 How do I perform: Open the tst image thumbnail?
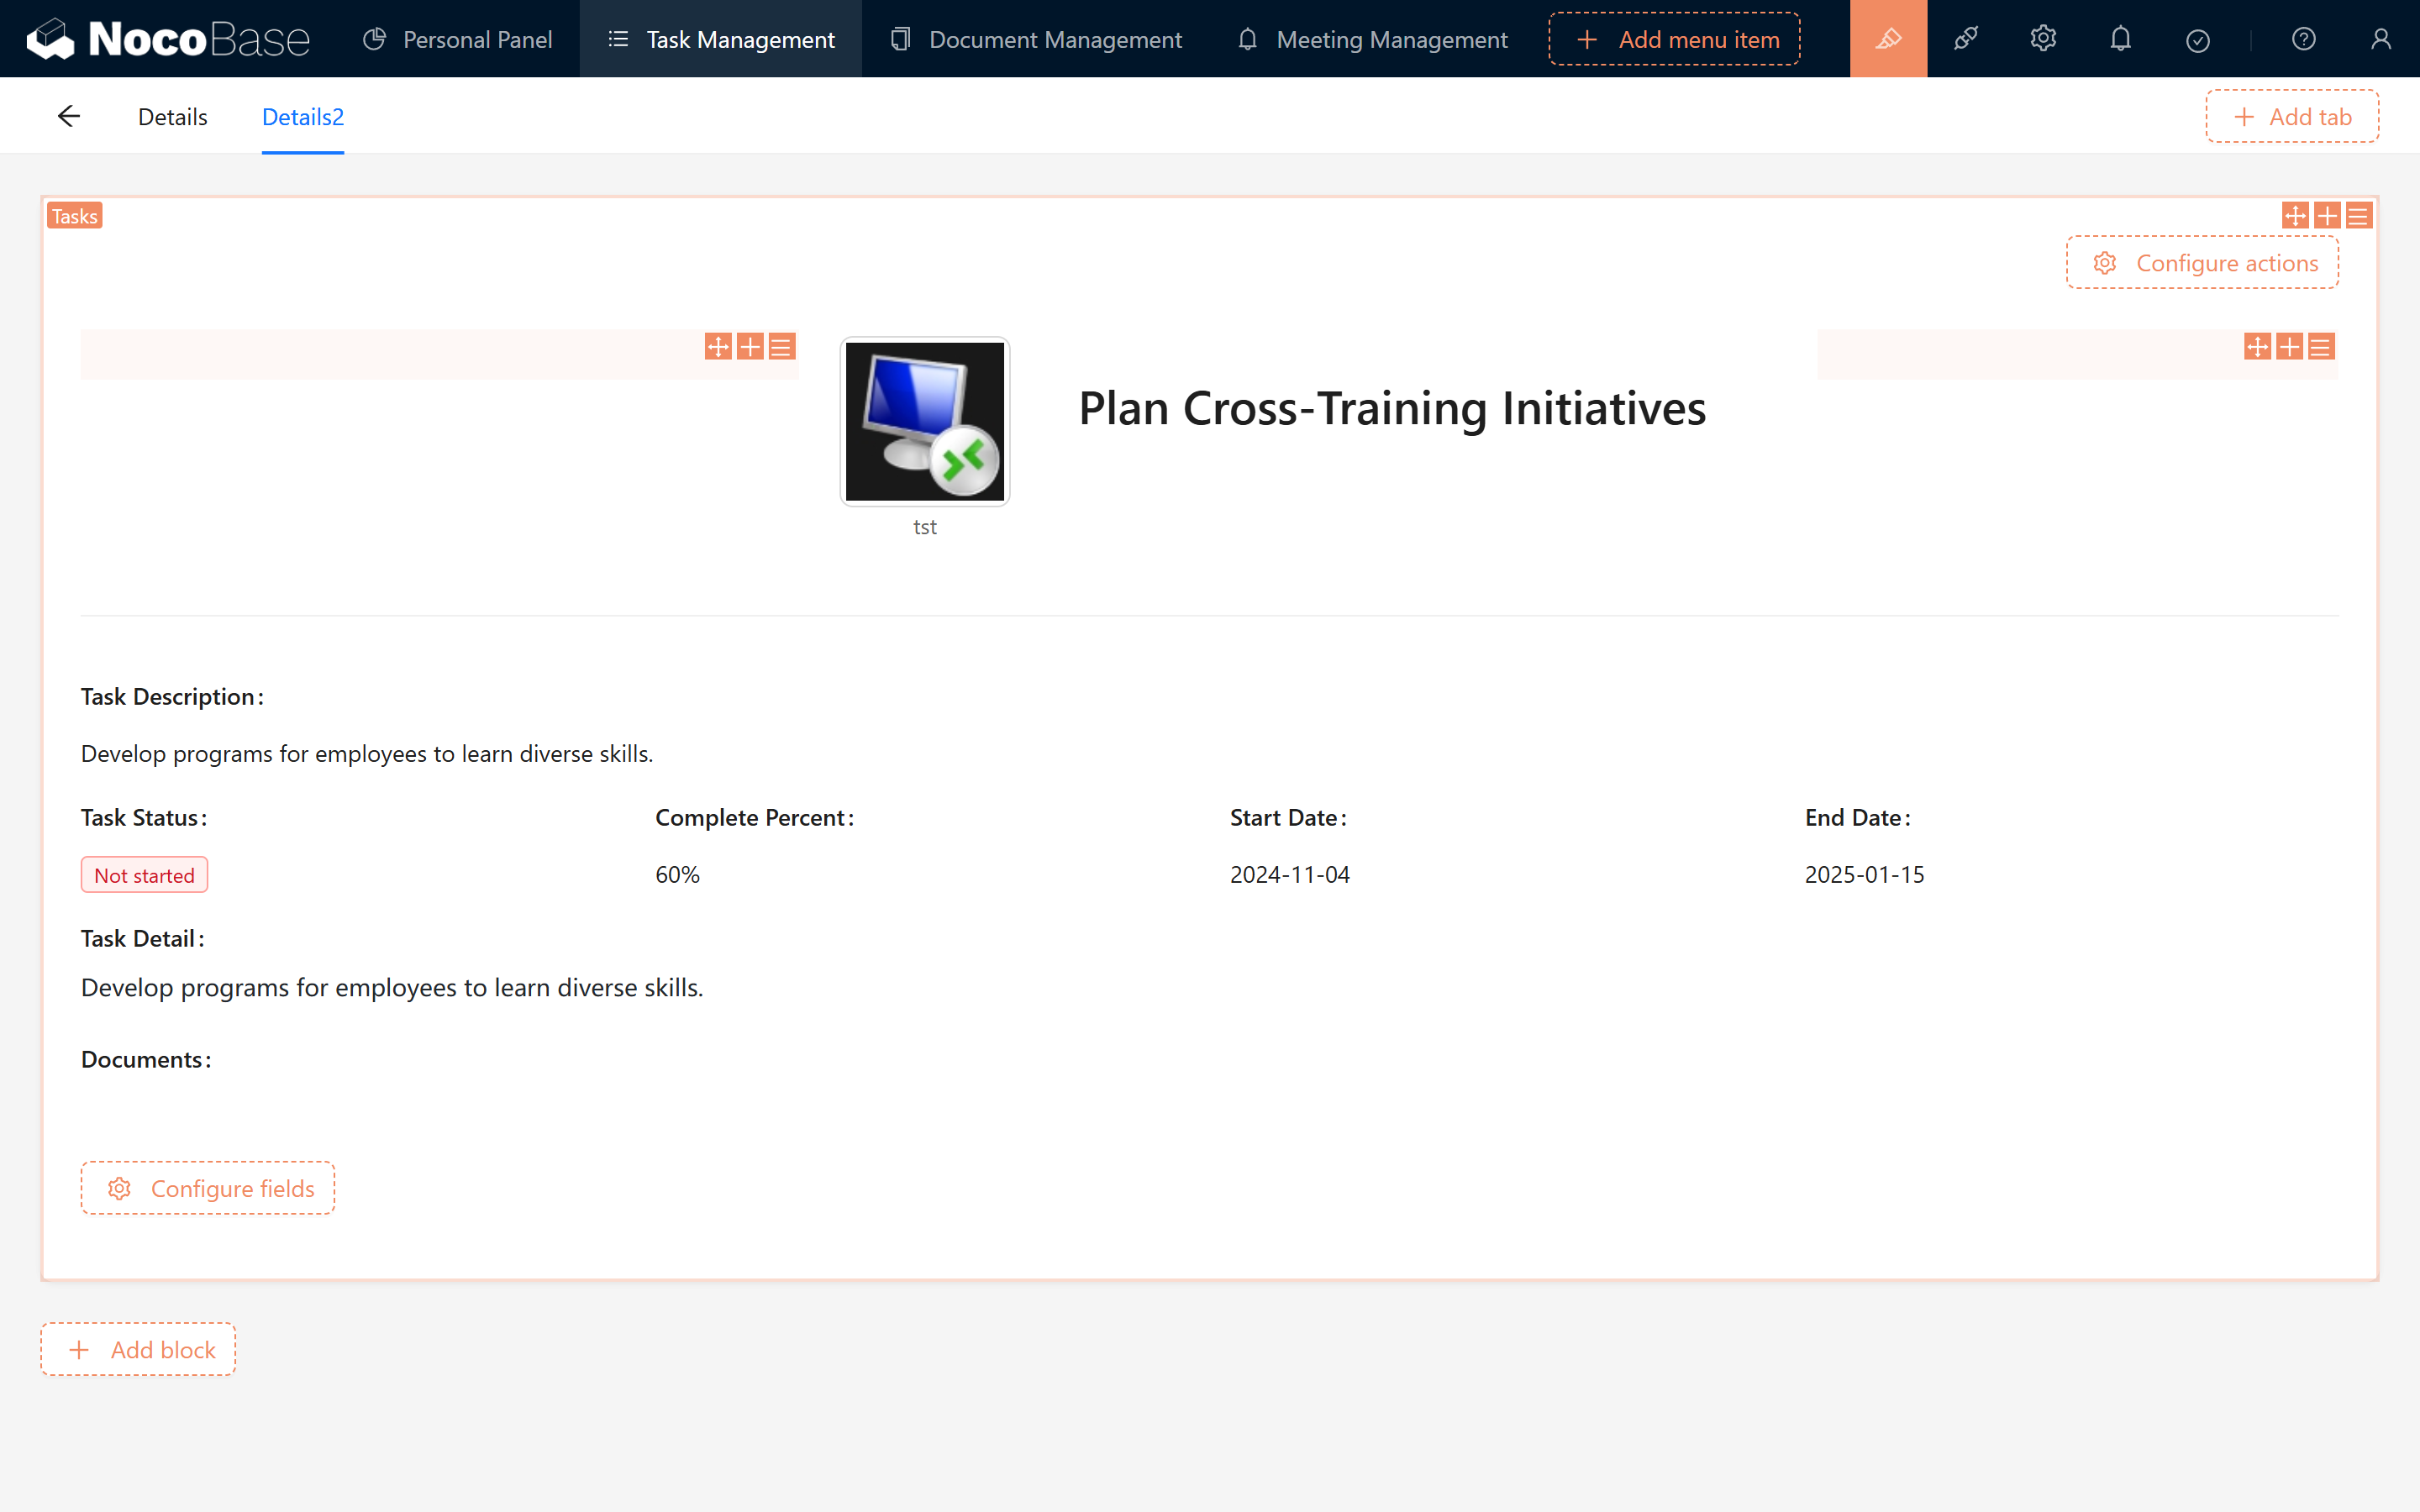pos(925,421)
